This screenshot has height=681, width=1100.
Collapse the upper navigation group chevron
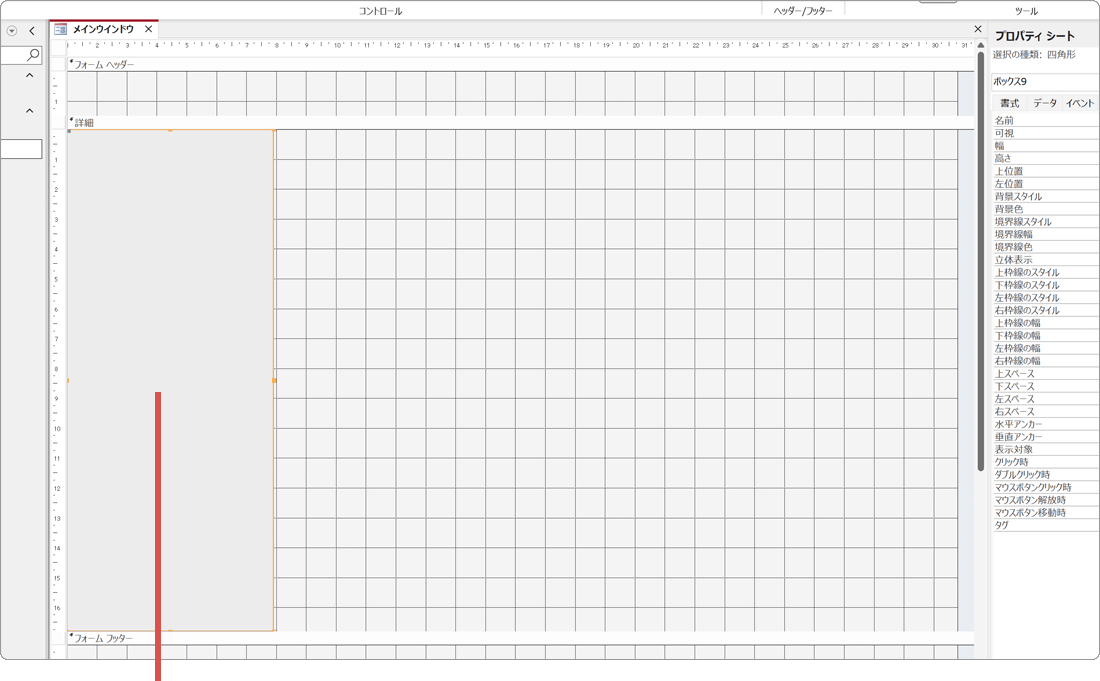(29, 76)
